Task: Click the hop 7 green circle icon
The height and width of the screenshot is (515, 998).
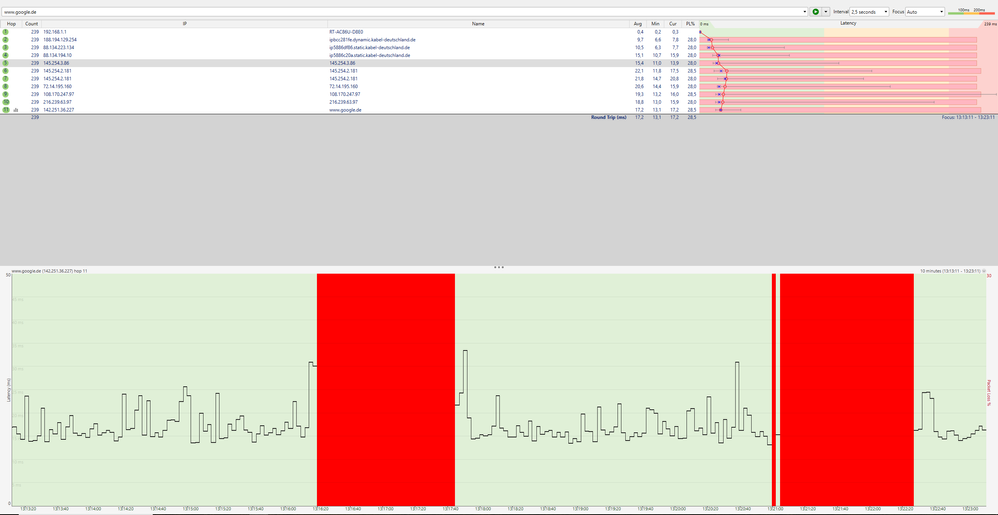Action: pyautogui.click(x=5, y=78)
